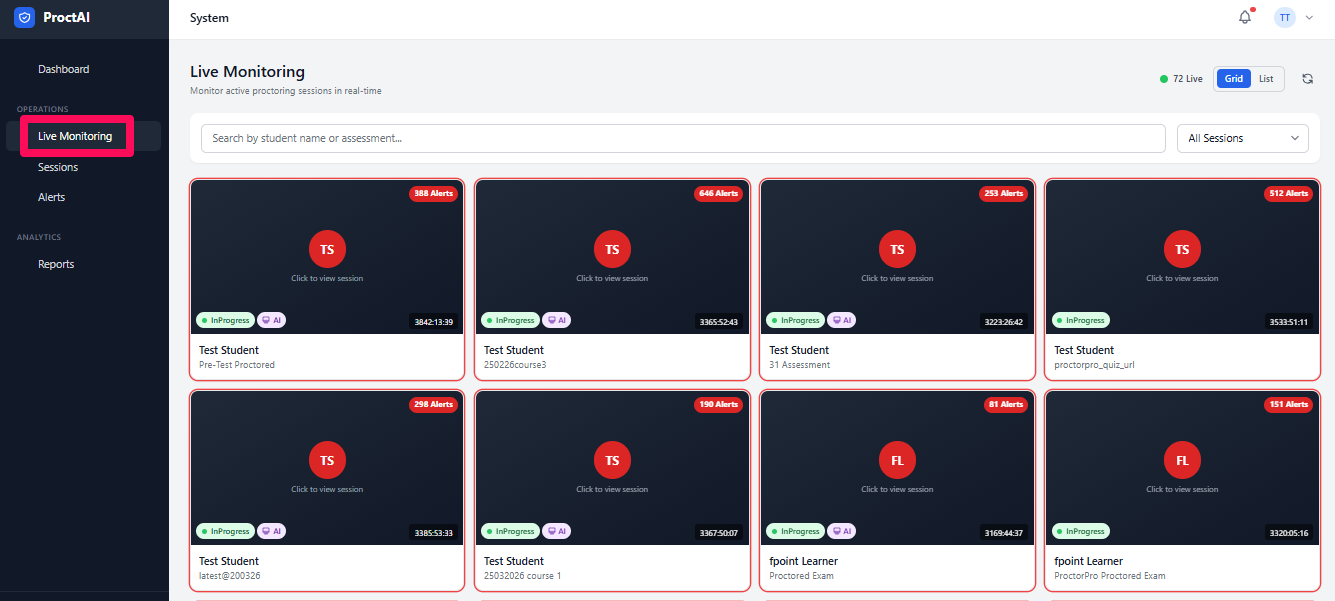Click the AI badge on 25032026 course 1 card
Image resolution: width=1335 pixels, height=601 pixels.
557,532
